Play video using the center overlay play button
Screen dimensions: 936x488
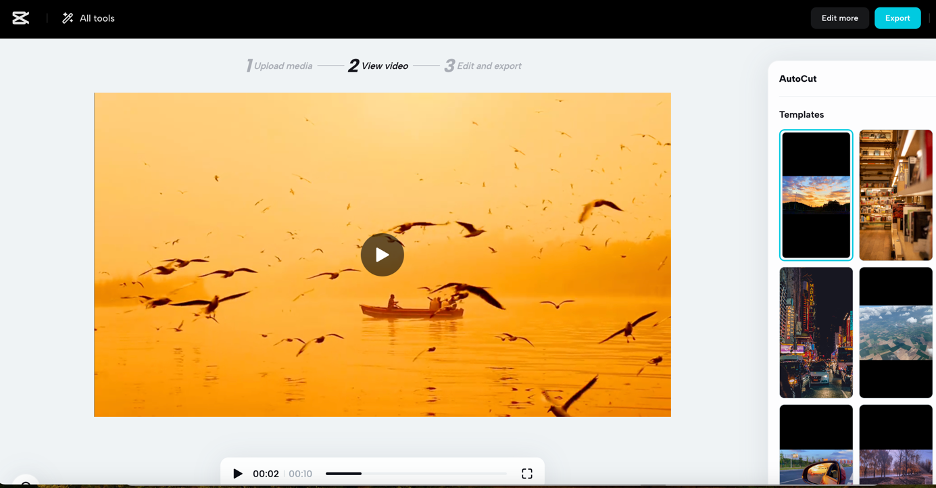click(x=382, y=255)
